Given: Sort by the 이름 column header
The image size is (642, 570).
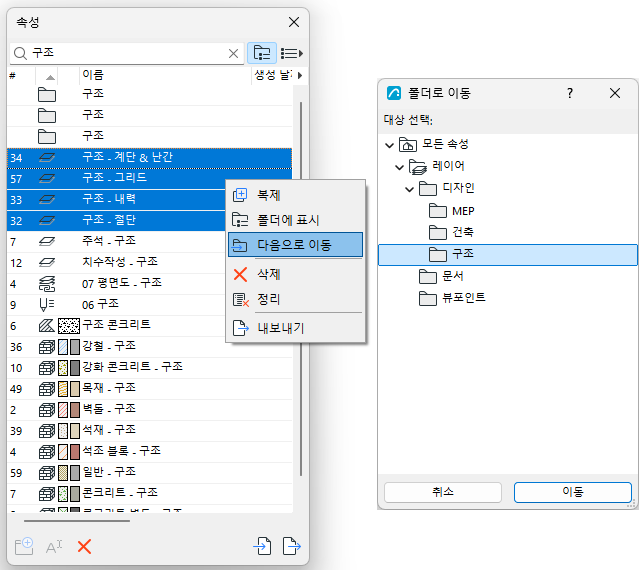Looking at the screenshot, I should coord(165,75).
